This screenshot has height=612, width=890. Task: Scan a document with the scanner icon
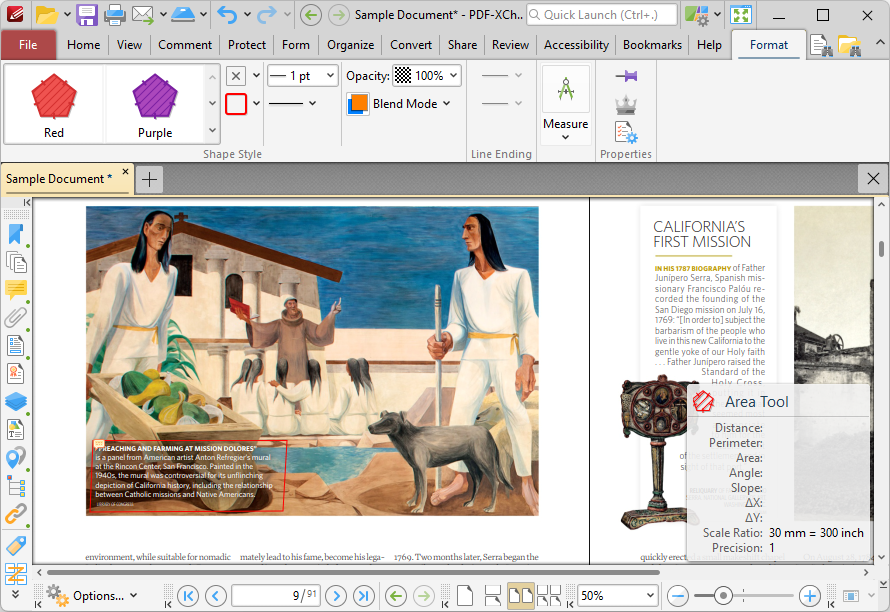(x=183, y=15)
